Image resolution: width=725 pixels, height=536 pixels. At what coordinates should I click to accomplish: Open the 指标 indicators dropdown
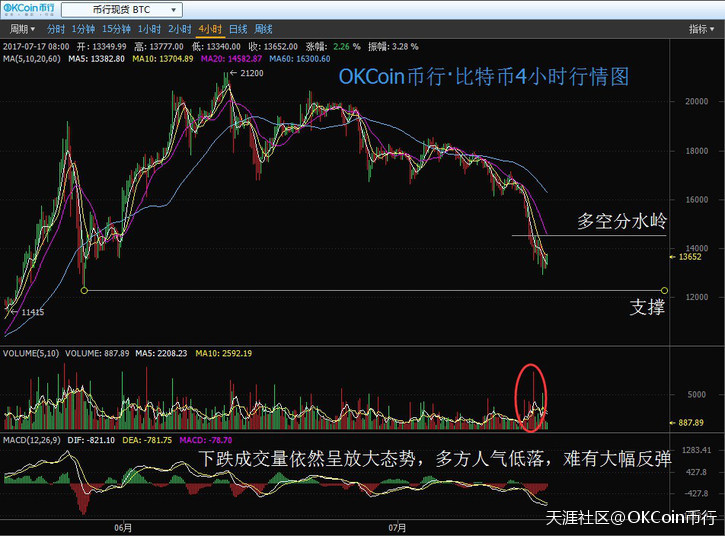pos(701,30)
